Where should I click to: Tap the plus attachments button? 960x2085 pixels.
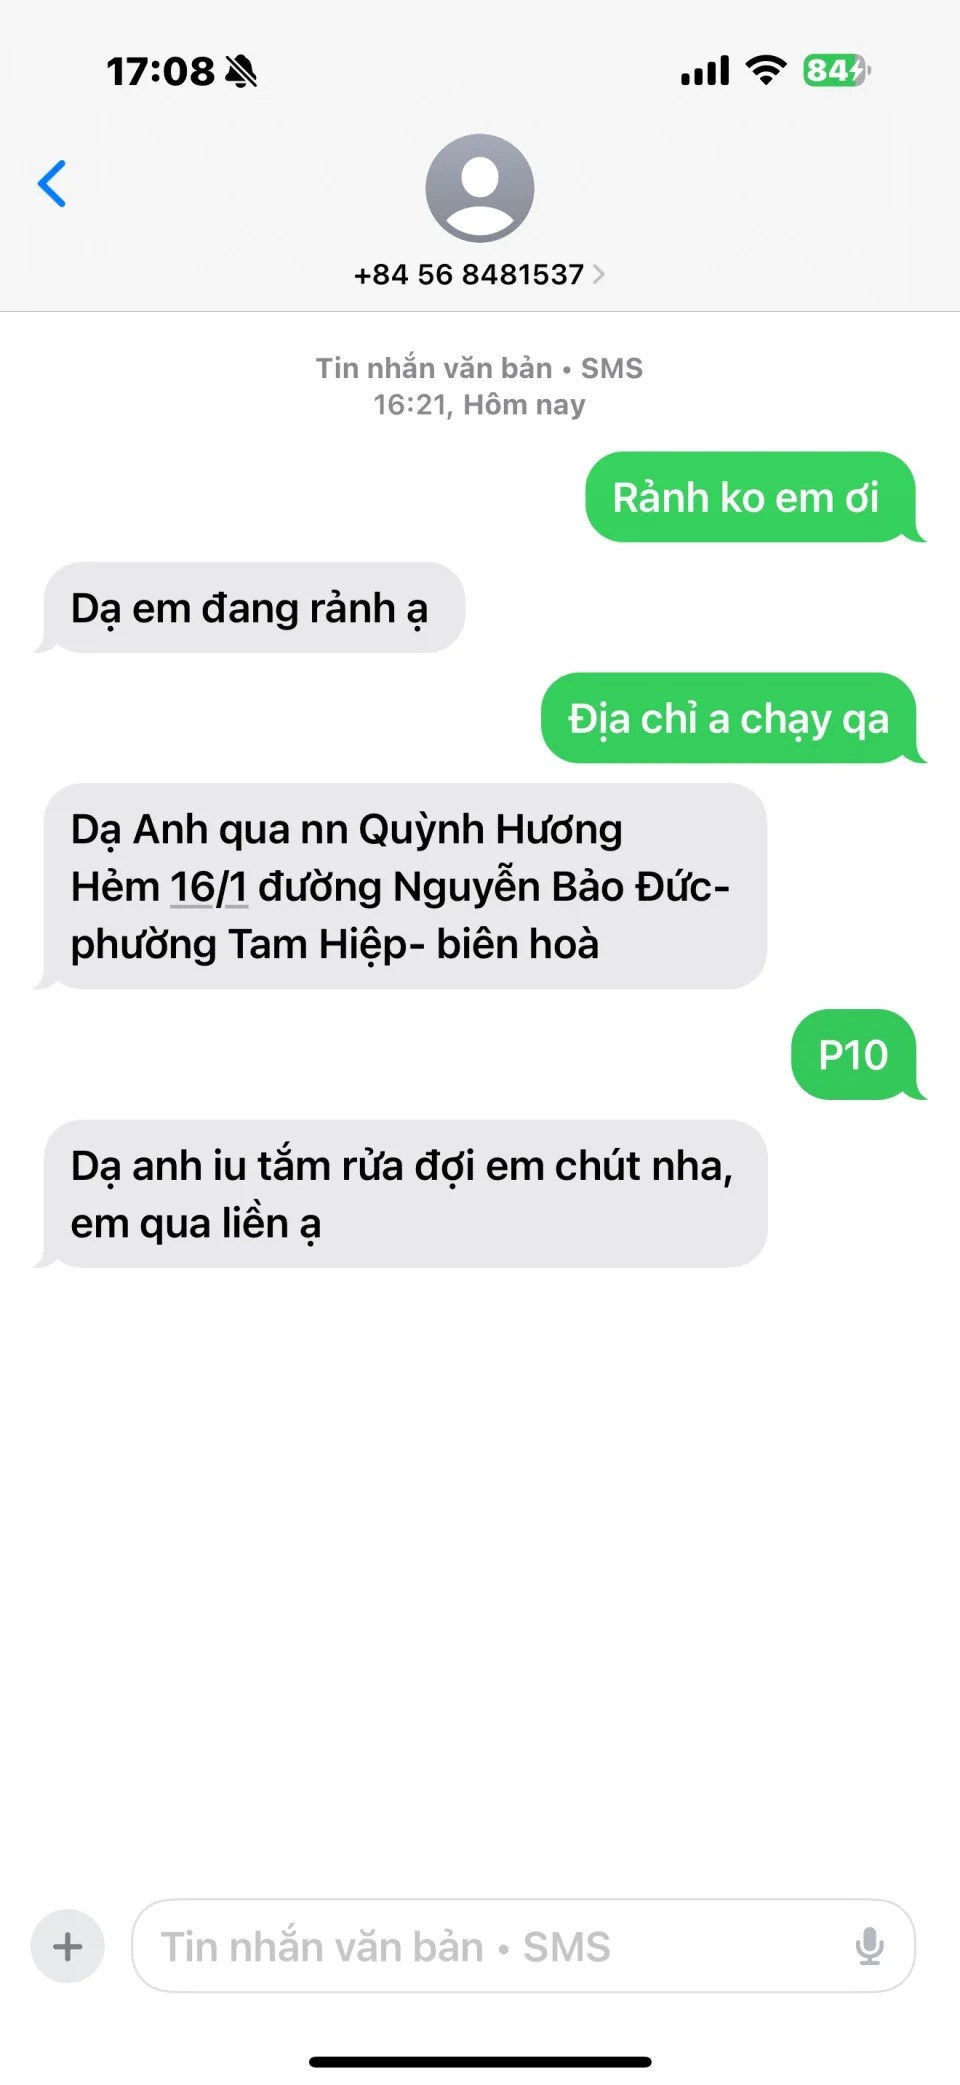click(x=68, y=1946)
